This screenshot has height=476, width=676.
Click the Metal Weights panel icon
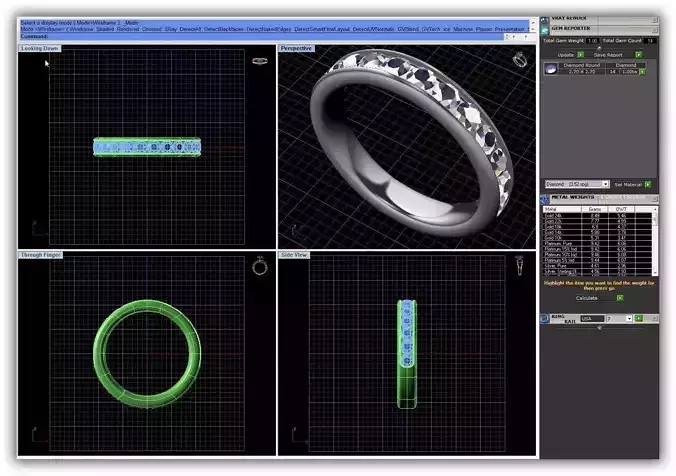[545, 199]
